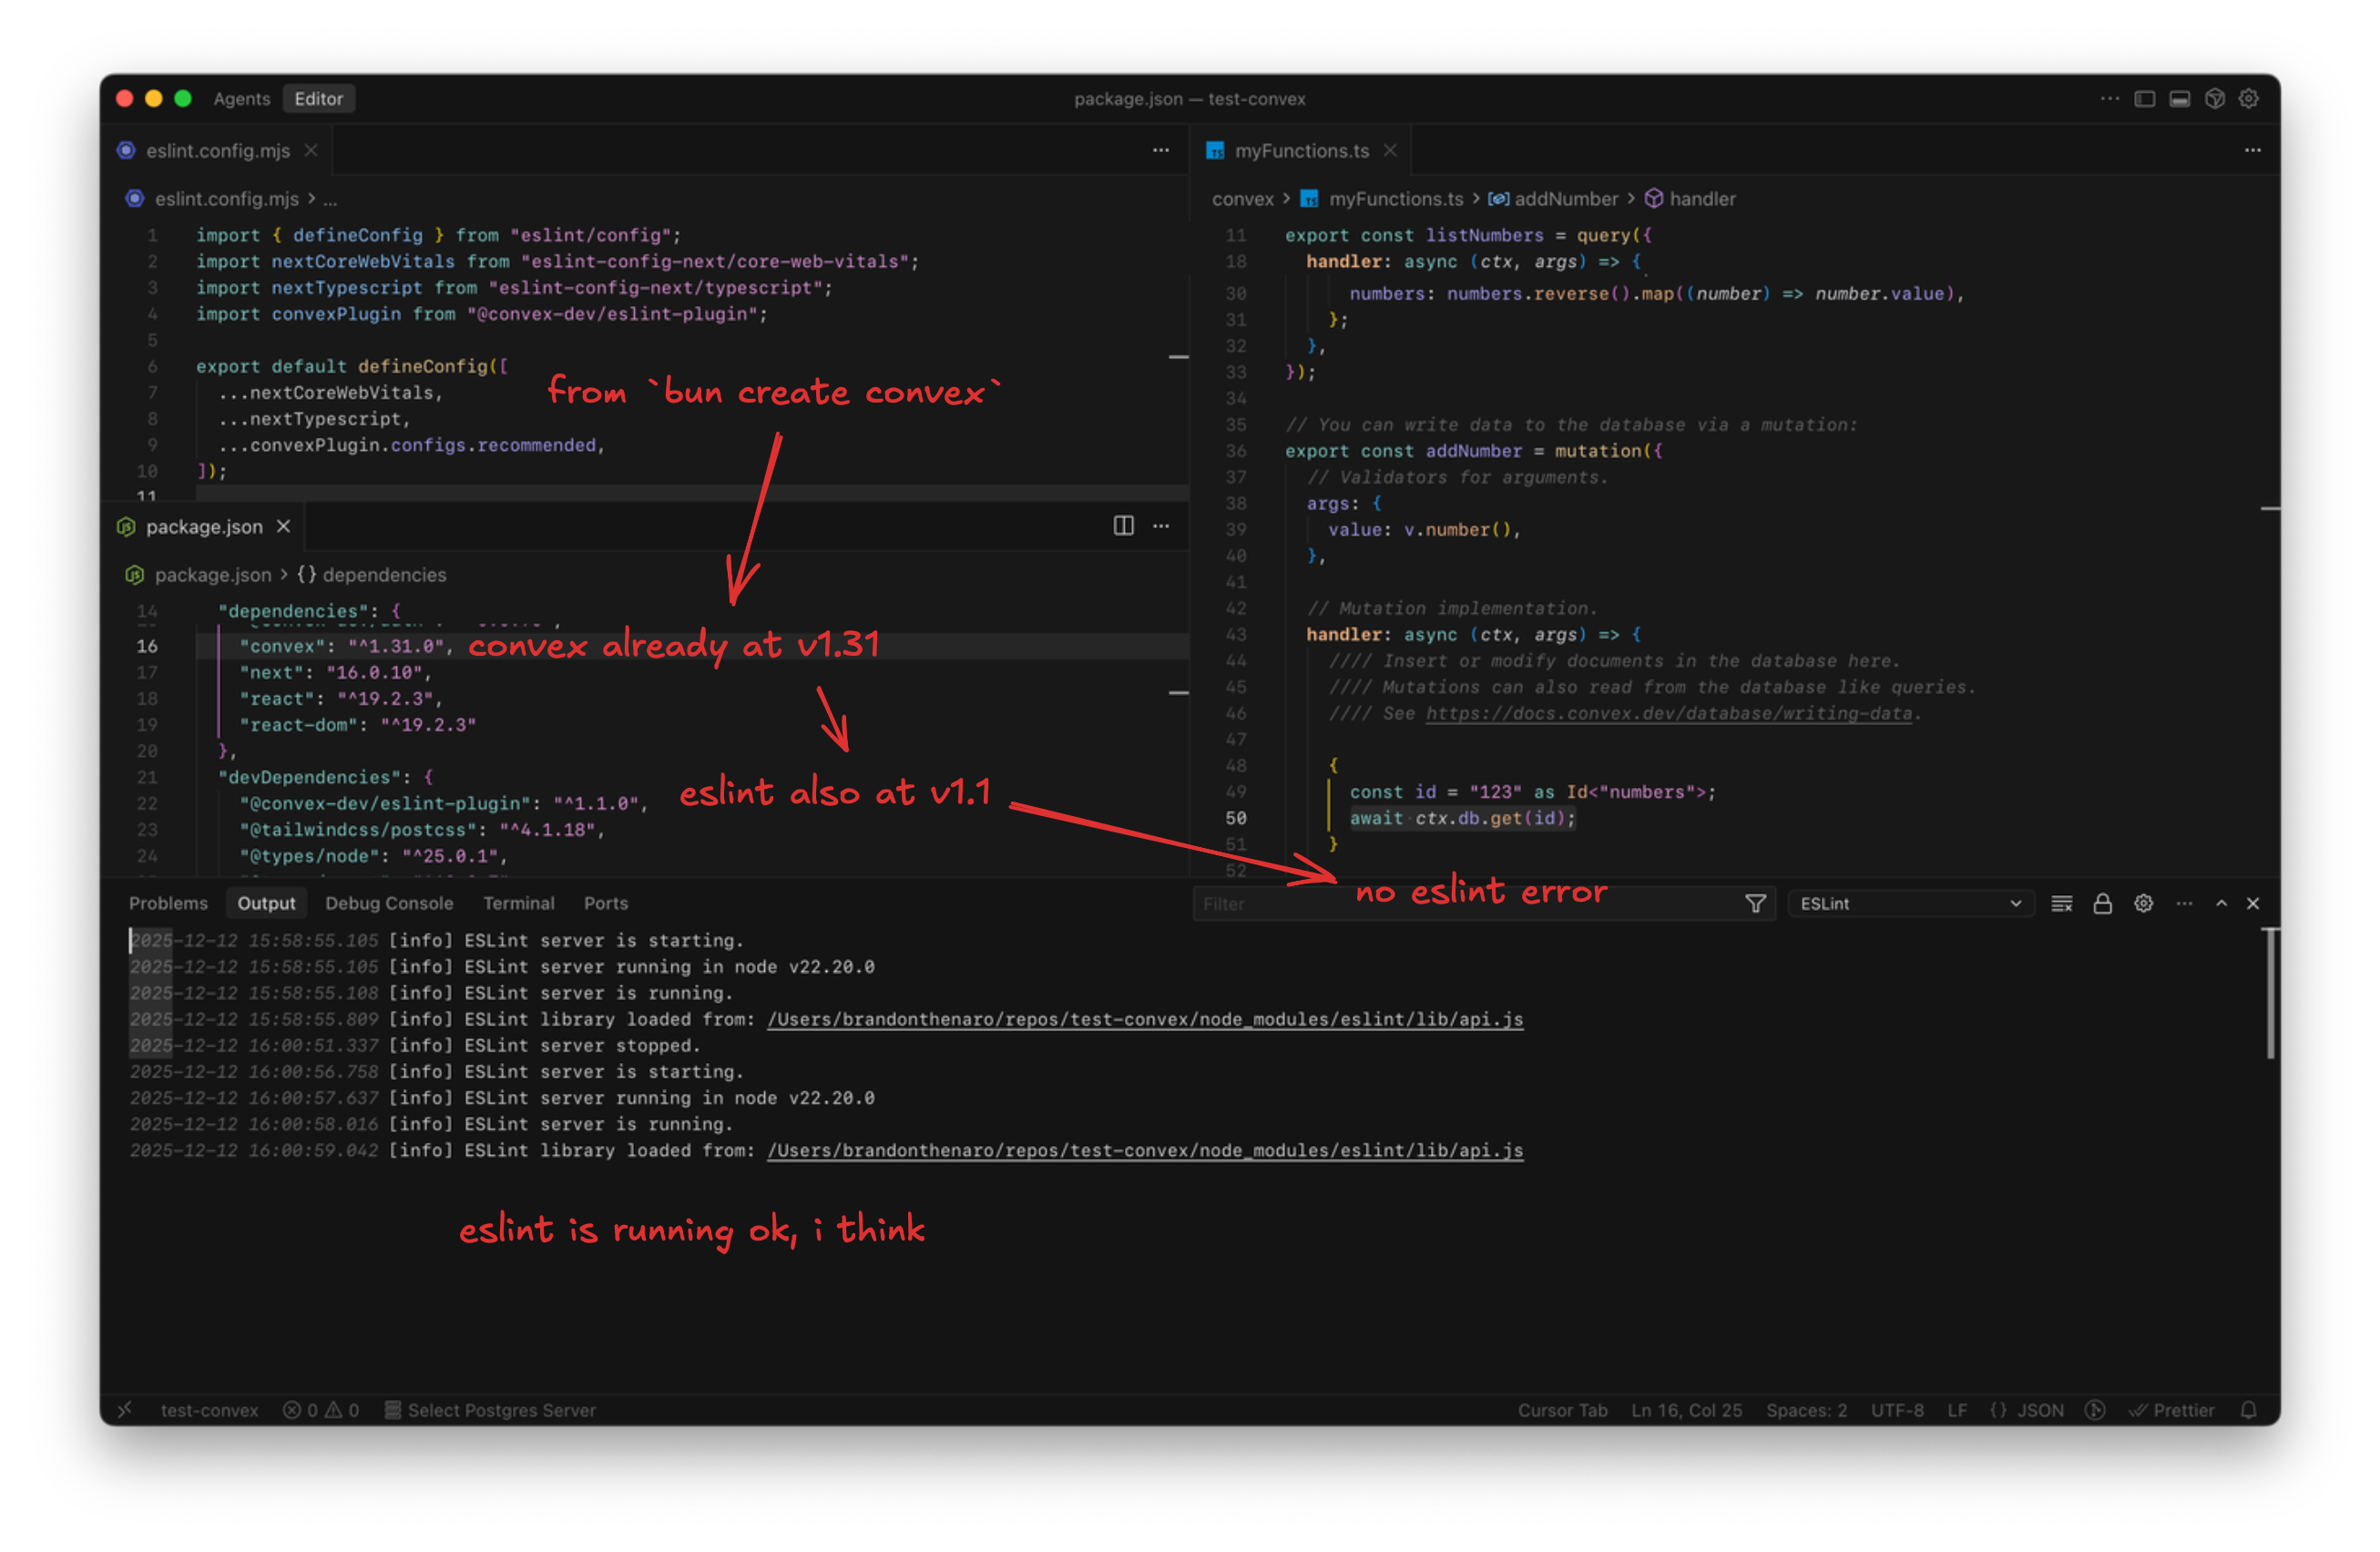Image resolution: width=2380 pixels, height=1552 pixels.
Task: Click the output panel vertical scrollbar
Action: [x=2270, y=994]
